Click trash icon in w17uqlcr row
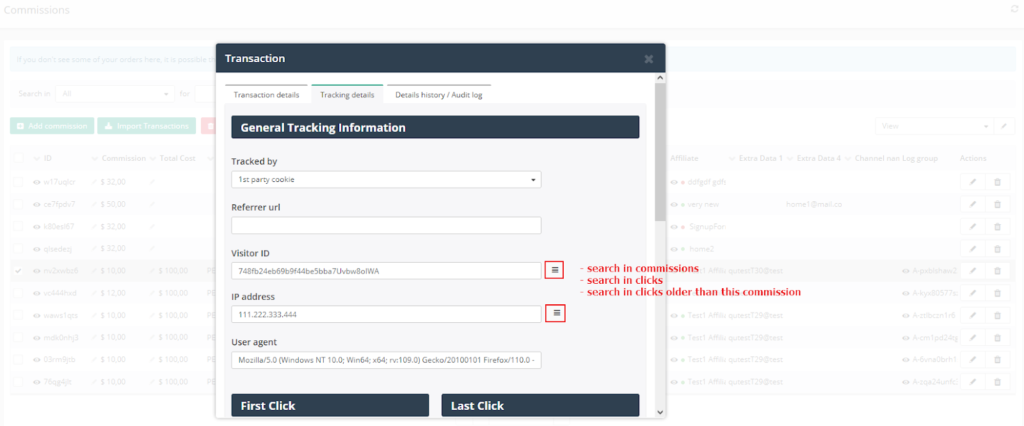The height and width of the screenshot is (426, 1024). point(997,182)
